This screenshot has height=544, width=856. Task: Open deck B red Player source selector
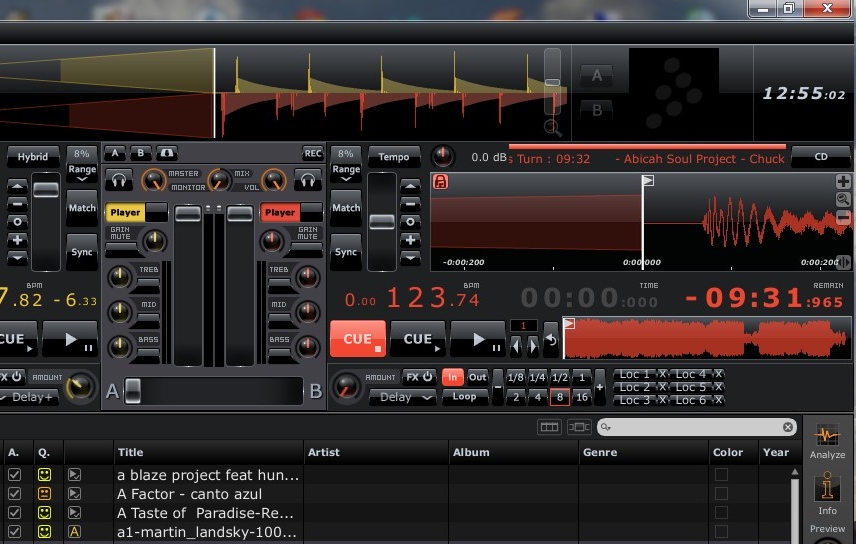[x=280, y=212]
